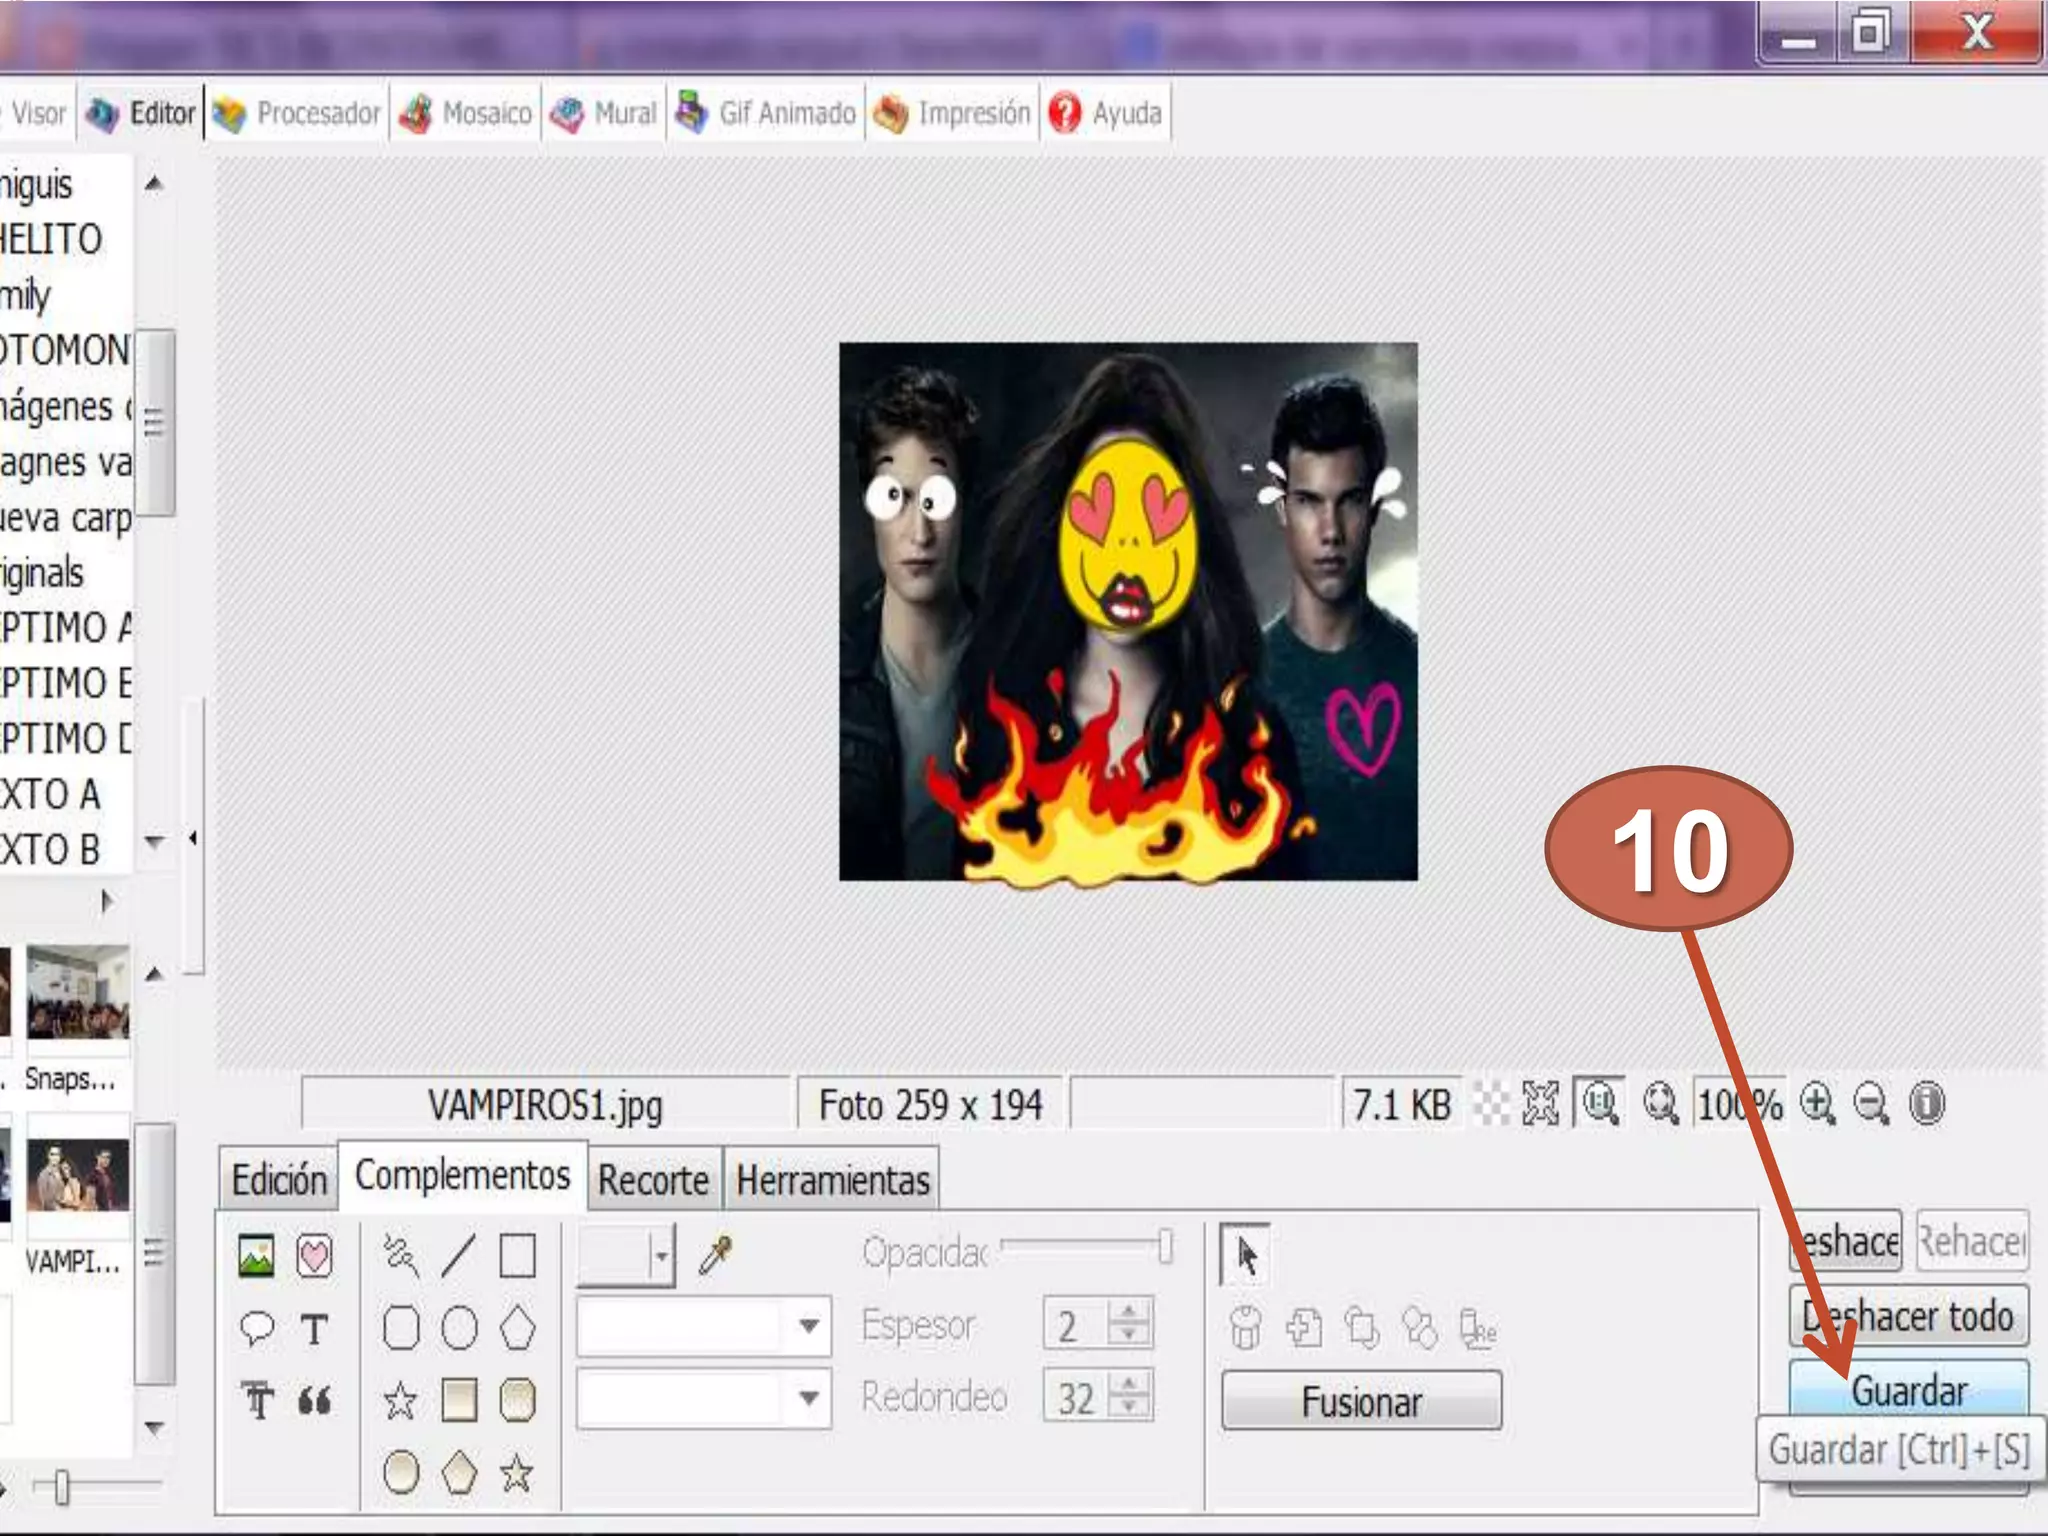
Task: Expand the second empty style combo box
Action: coord(809,1398)
